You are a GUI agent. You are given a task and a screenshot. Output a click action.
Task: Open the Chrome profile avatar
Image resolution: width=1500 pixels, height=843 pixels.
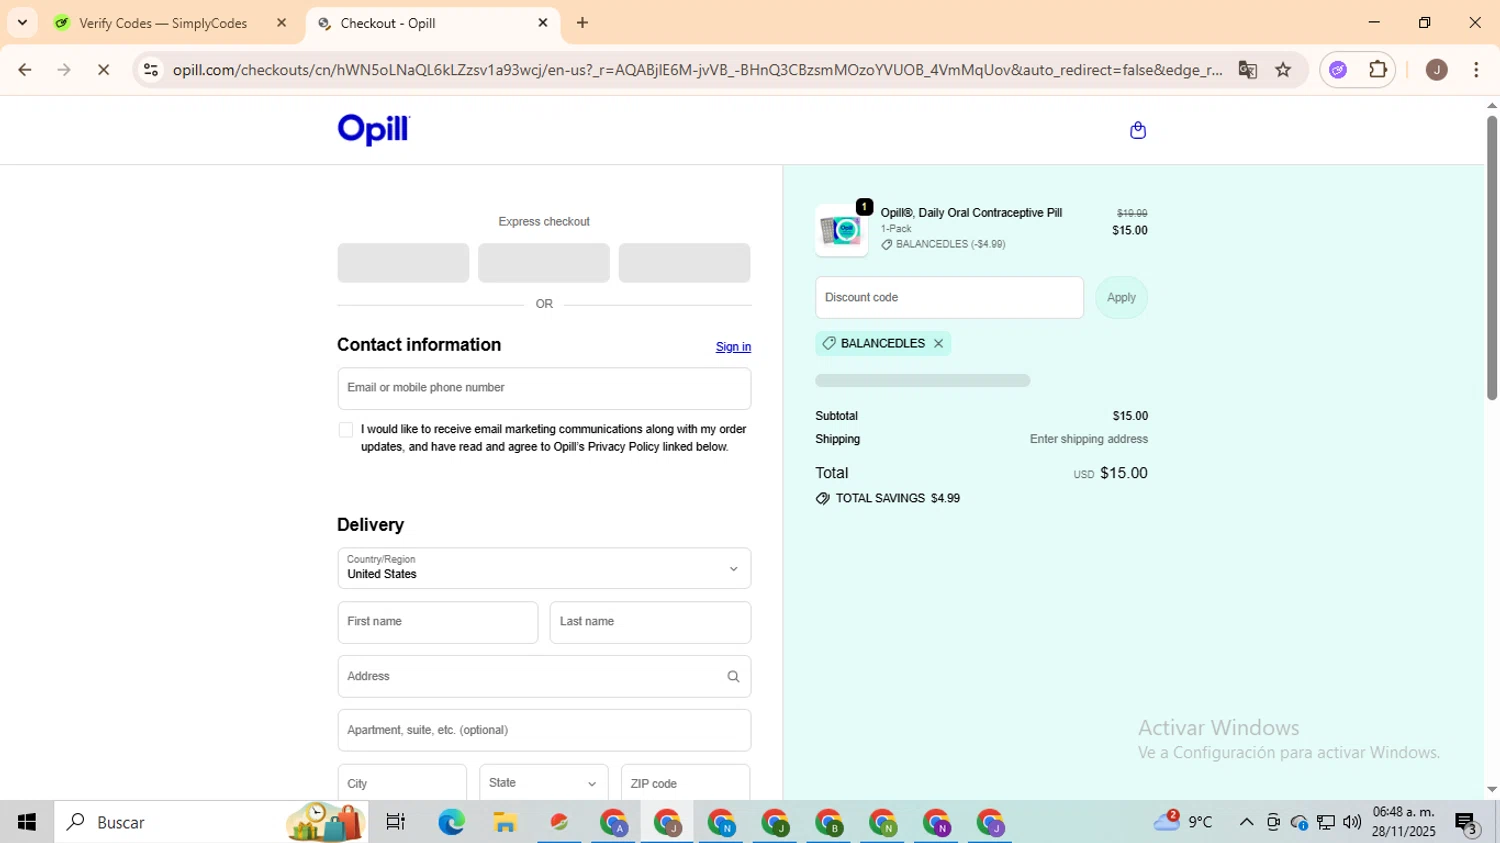point(1436,70)
